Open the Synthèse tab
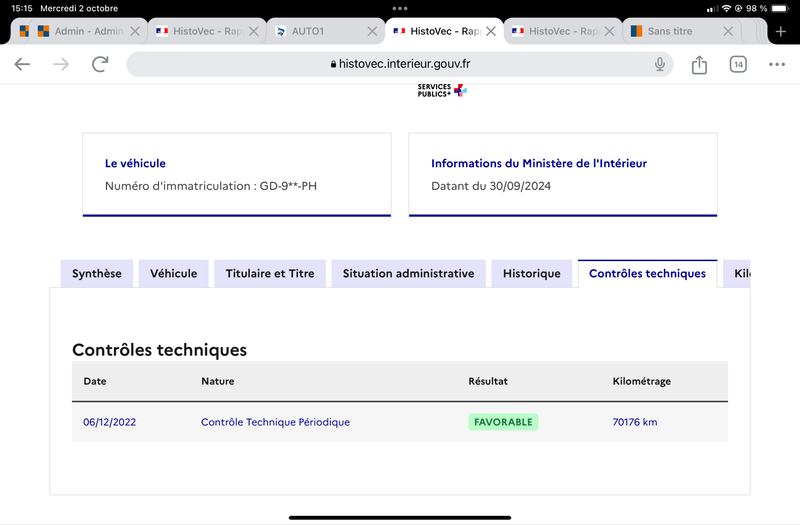 [97, 273]
